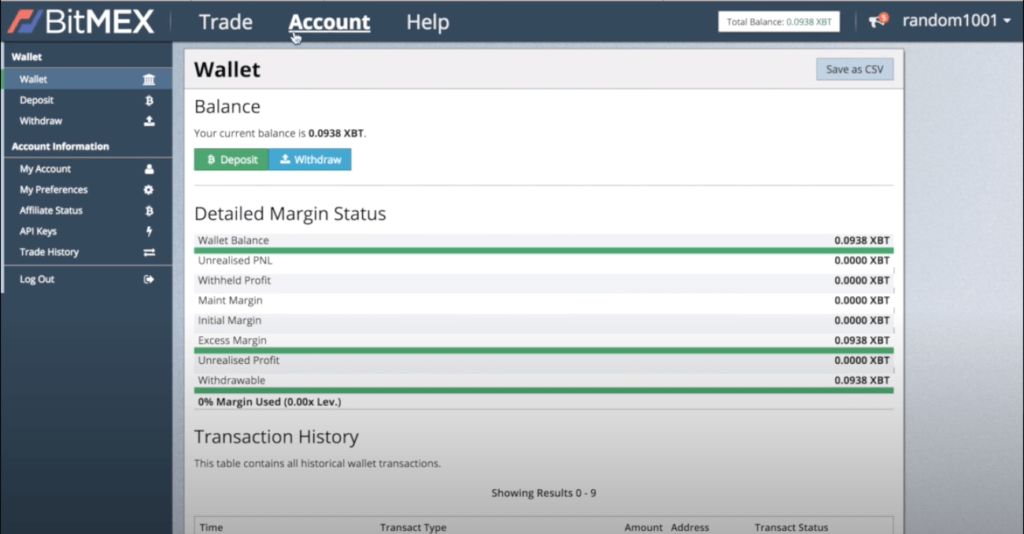Click the green Deposit button
This screenshot has width=1024, height=534.
tap(231, 159)
